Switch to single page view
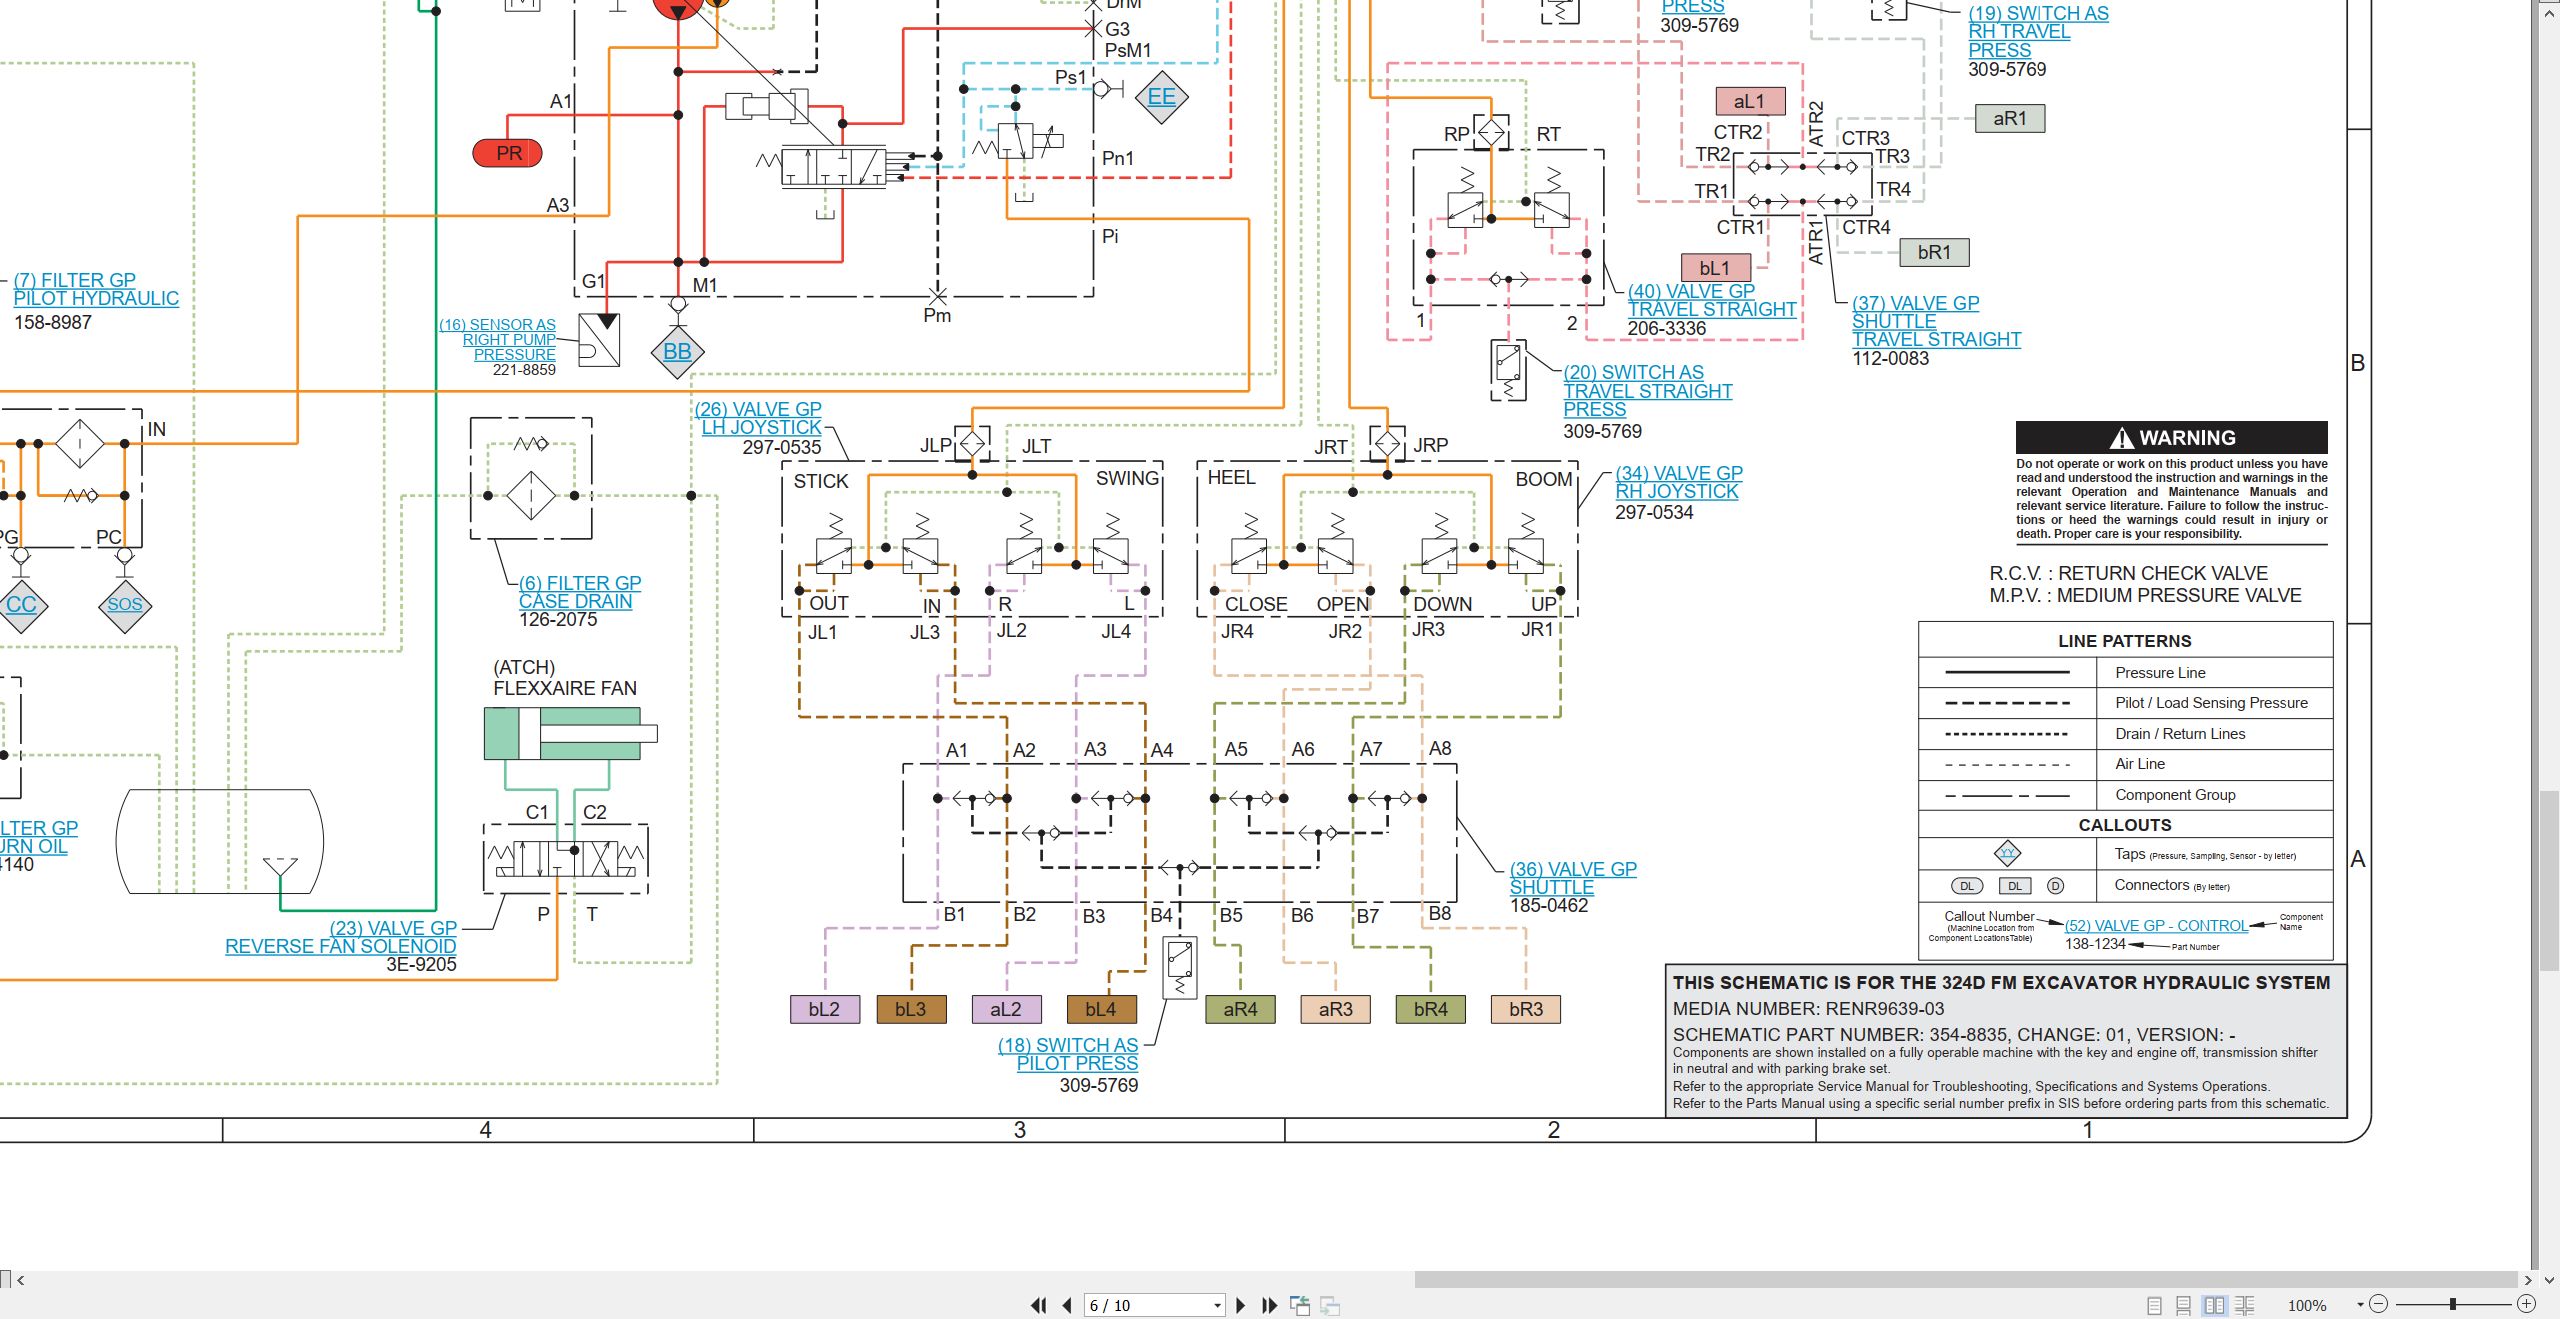The width and height of the screenshot is (2560, 1319). click(2155, 1305)
